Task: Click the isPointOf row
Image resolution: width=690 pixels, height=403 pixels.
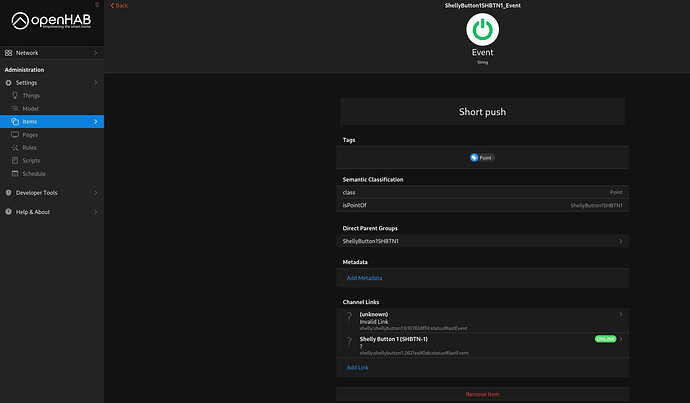Action: click(482, 205)
